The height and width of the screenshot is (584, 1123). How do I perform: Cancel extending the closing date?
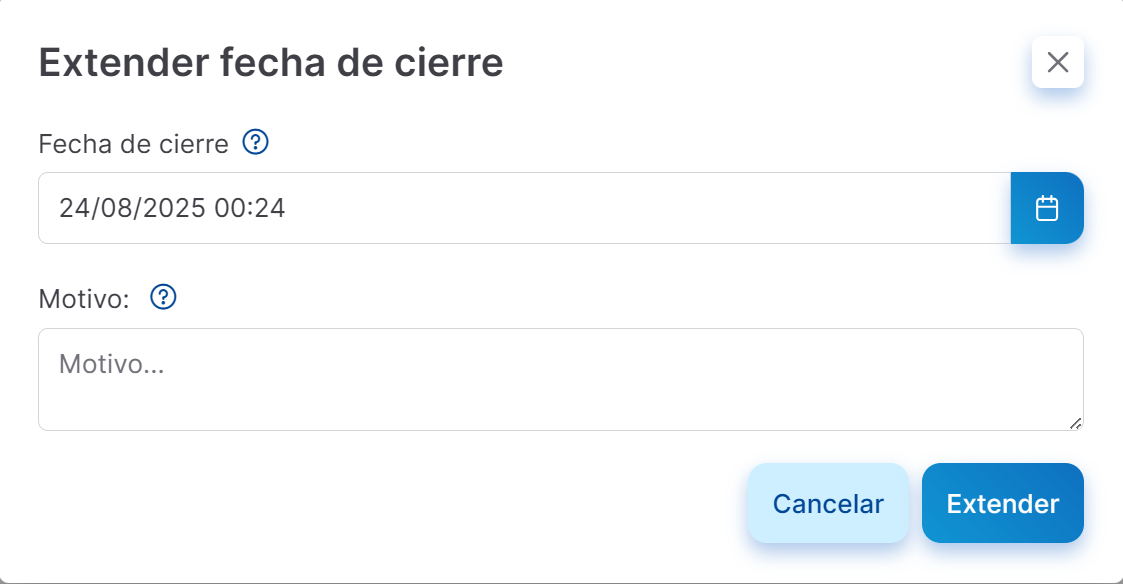pyautogui.click(x=828, y=503)
